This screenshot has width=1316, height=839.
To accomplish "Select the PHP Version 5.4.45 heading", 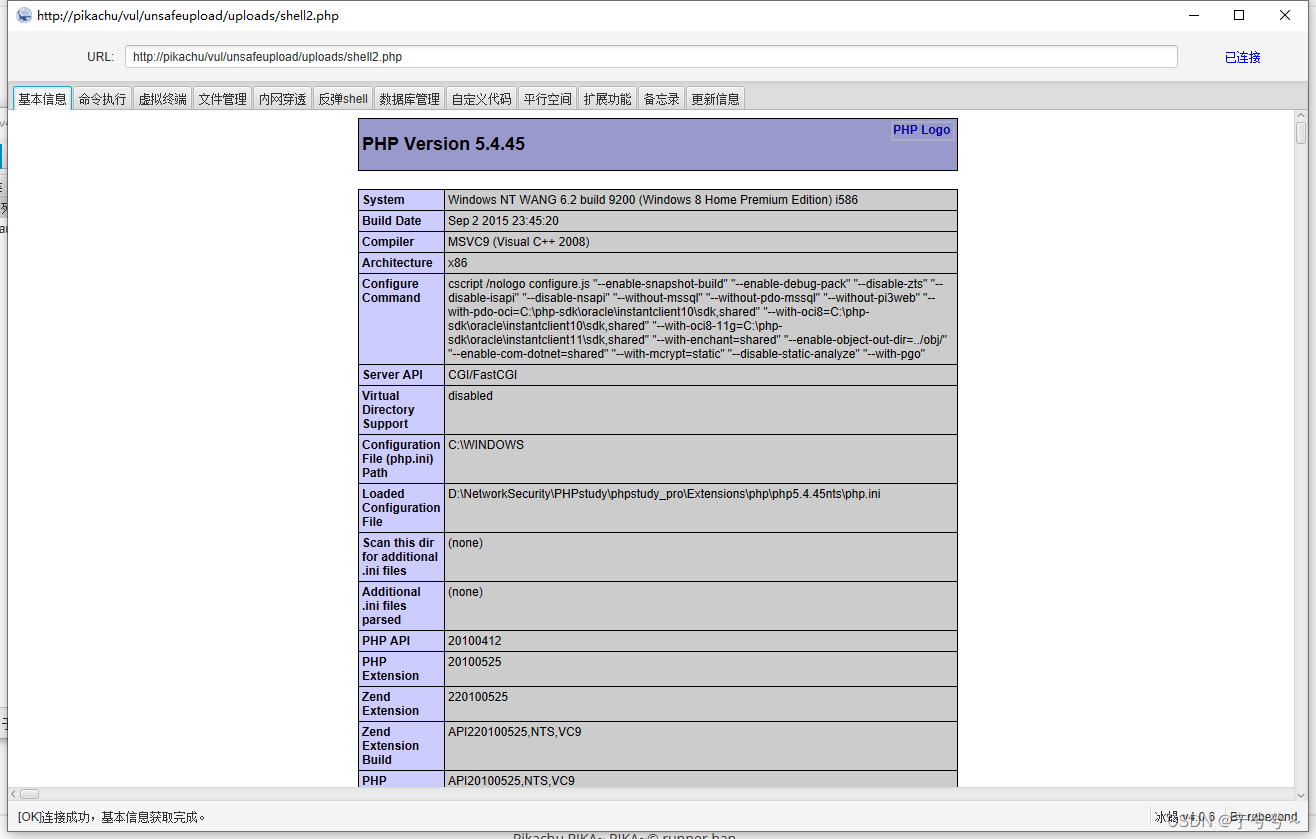I will pyautogui.click(x=443, y=144).
